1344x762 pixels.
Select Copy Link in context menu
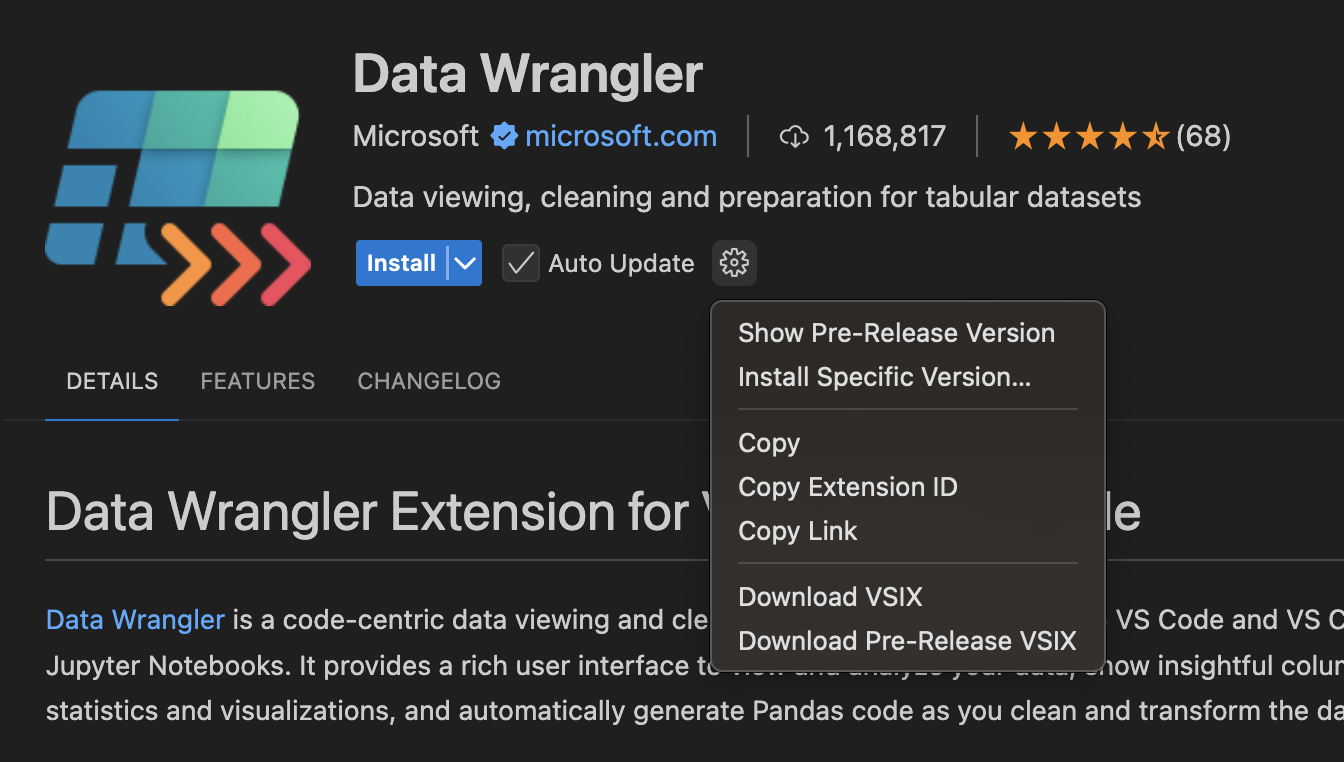coord(797,531)
